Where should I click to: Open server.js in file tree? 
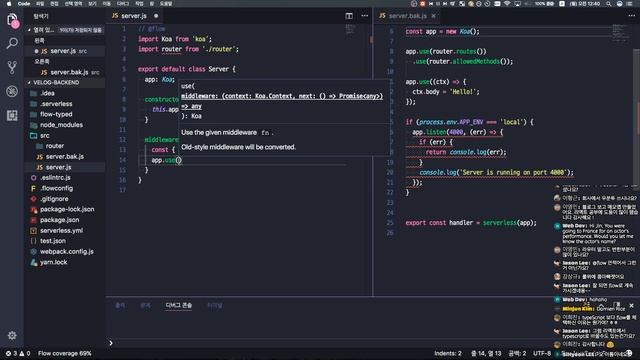point(58,167)
